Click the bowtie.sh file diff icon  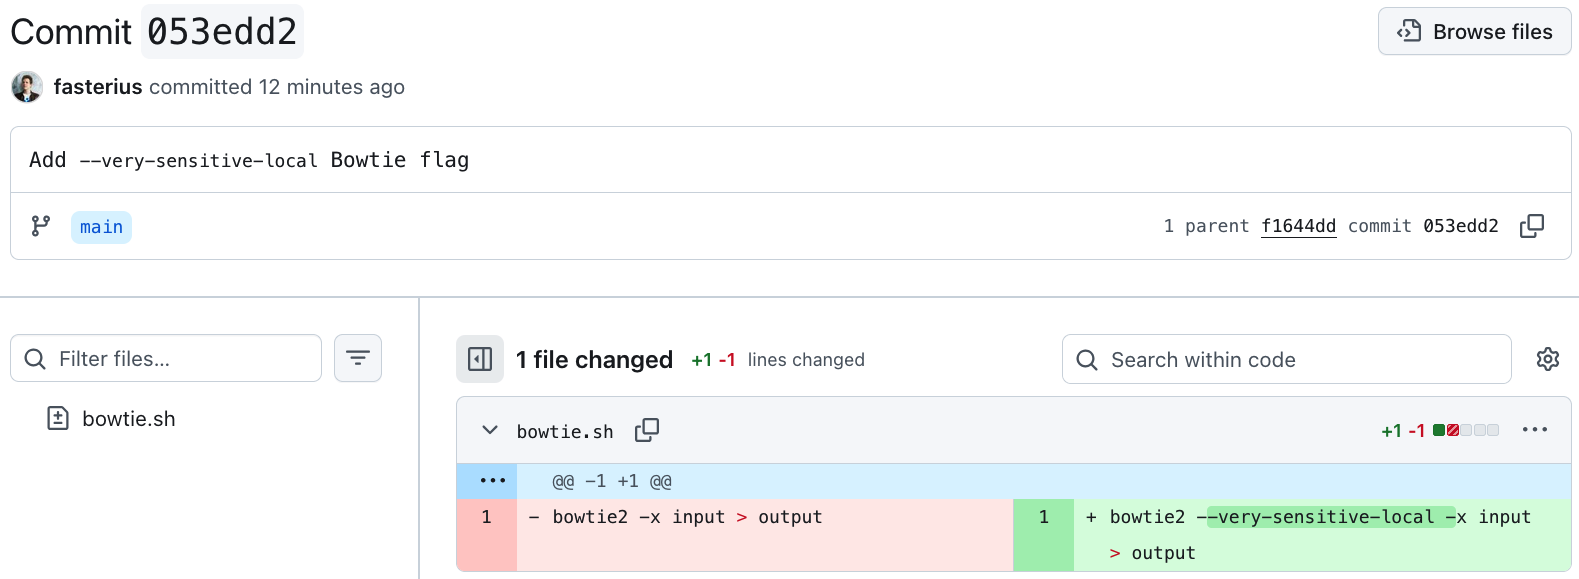(x=58, y=418)
